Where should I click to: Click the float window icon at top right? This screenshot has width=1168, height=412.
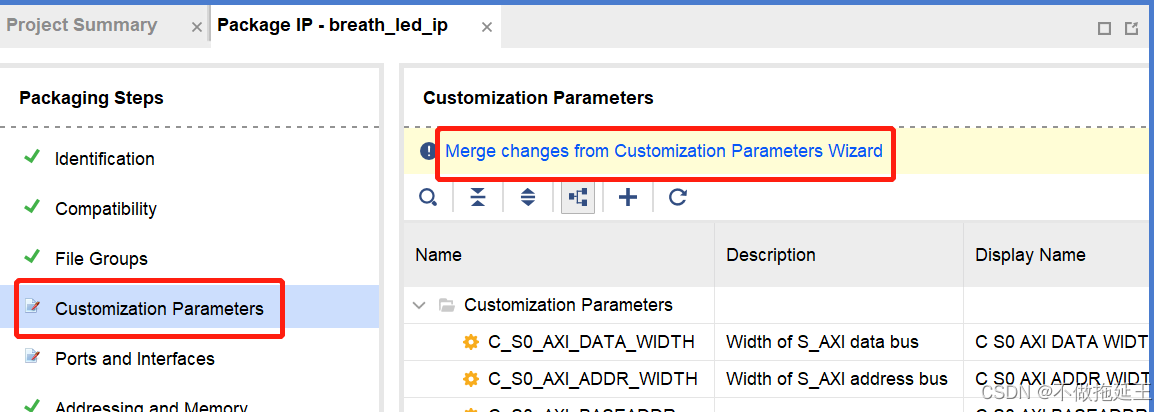coord(1132,28)
